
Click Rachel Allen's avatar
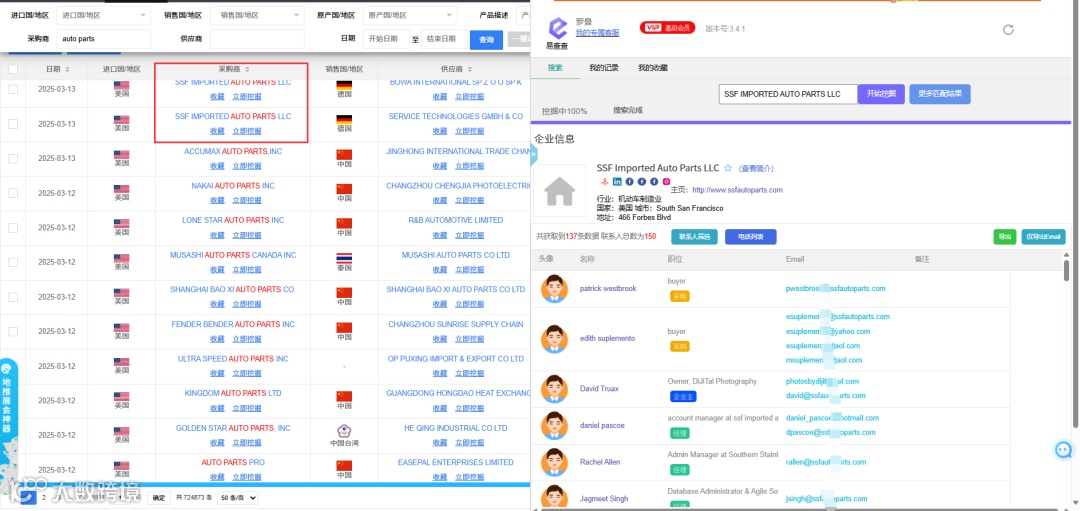(x=554, y=462)
